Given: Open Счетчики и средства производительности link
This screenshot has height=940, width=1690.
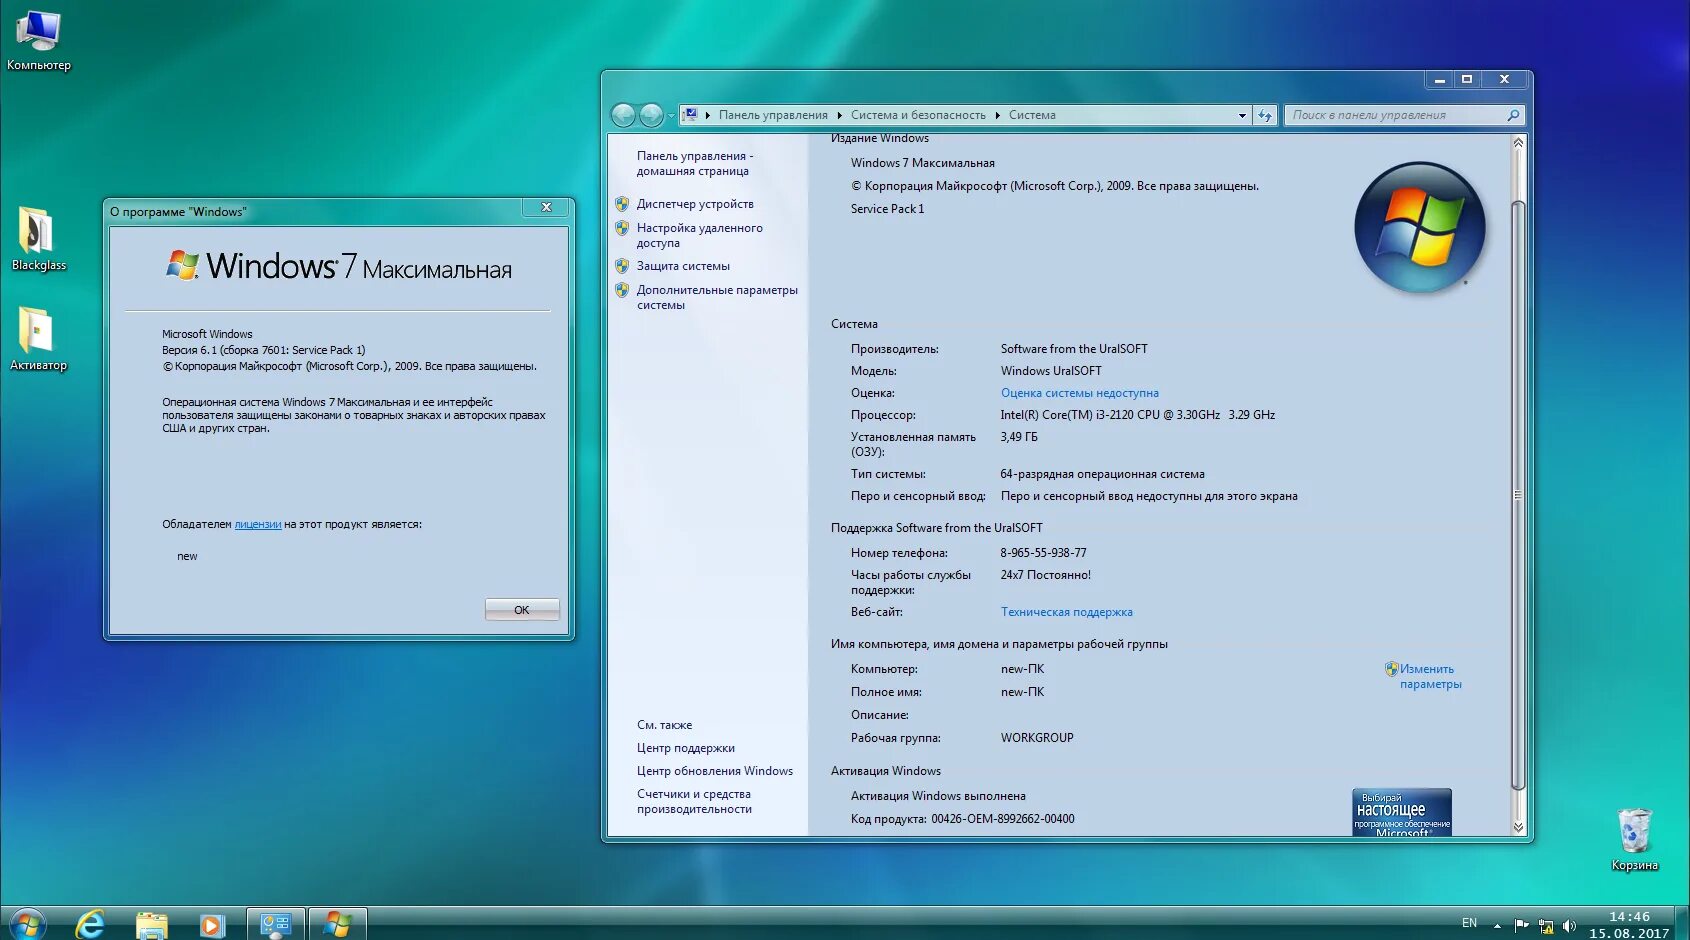Looking at the screenshot, I should pyautogui.click(x=694, y=801).
